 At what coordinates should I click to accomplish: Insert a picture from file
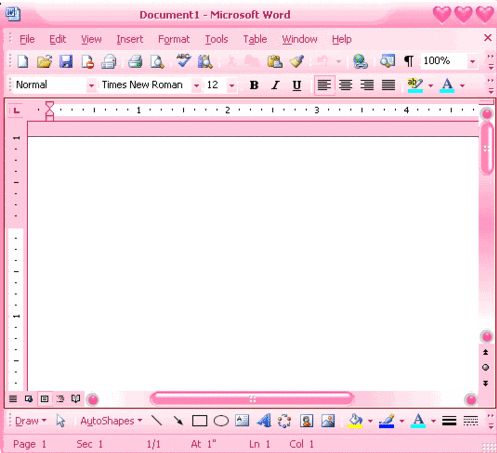328,420
